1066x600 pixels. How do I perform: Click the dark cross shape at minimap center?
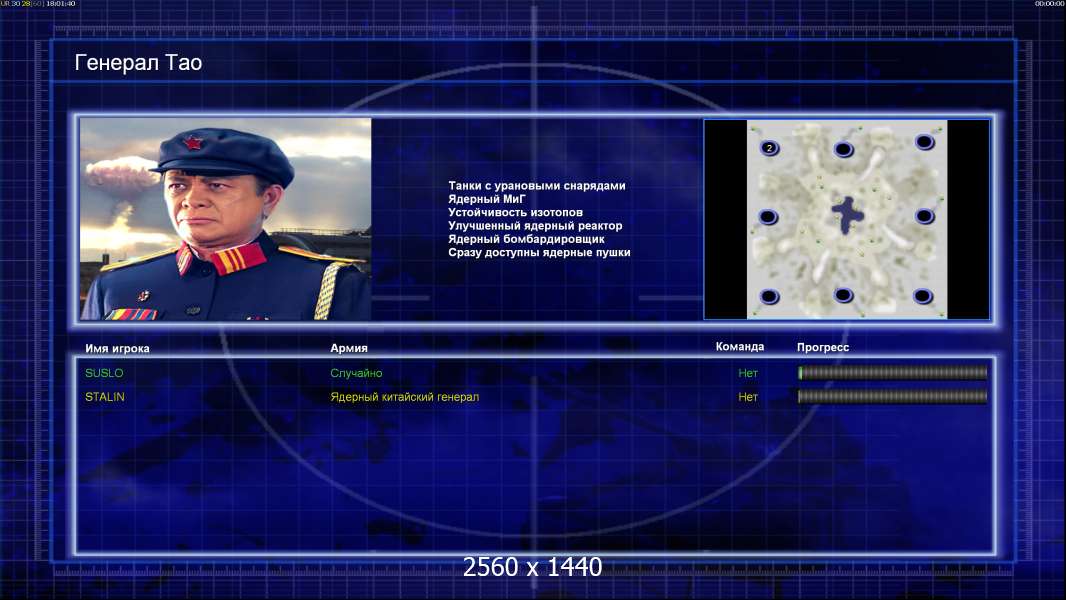[847, 215]
